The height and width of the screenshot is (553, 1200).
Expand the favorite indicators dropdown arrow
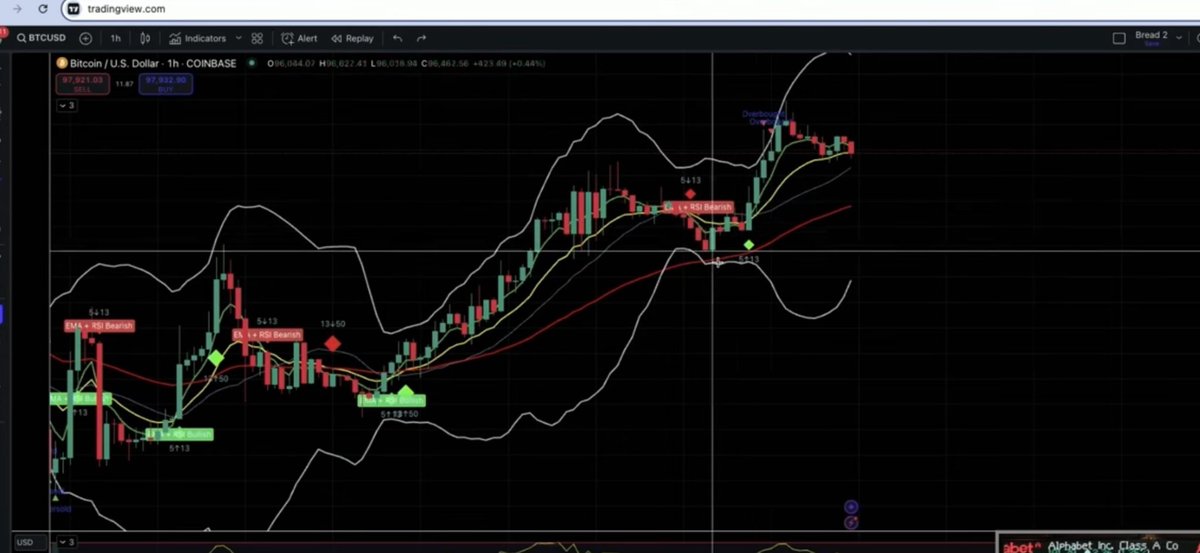pyautogui.click(x=239, y=38)
